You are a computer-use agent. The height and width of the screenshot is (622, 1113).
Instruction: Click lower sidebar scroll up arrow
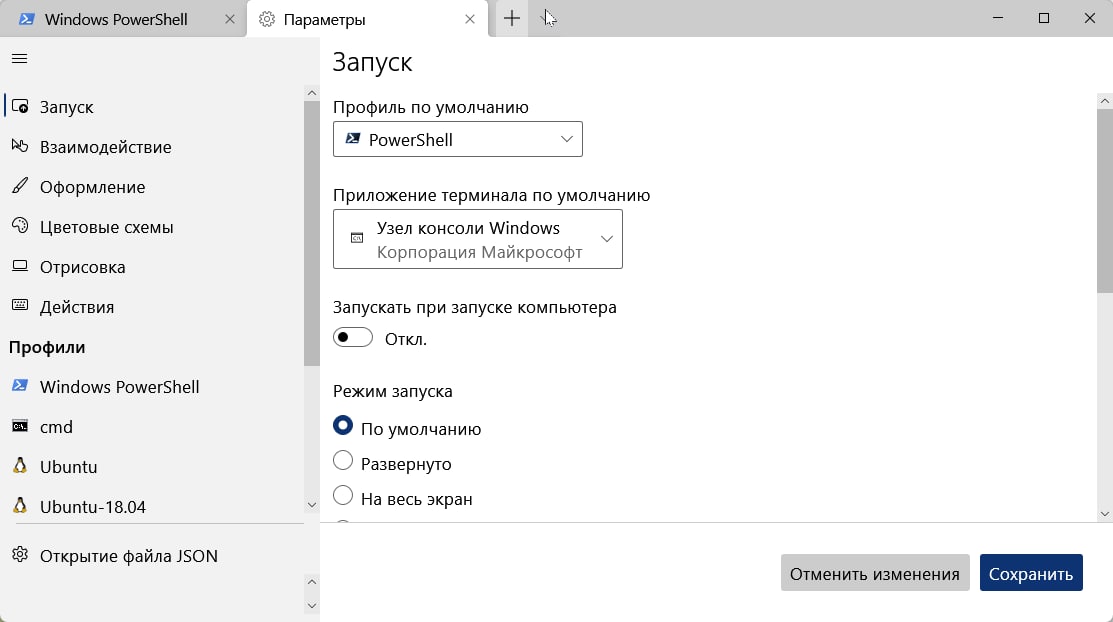click(x=312, y=582)
